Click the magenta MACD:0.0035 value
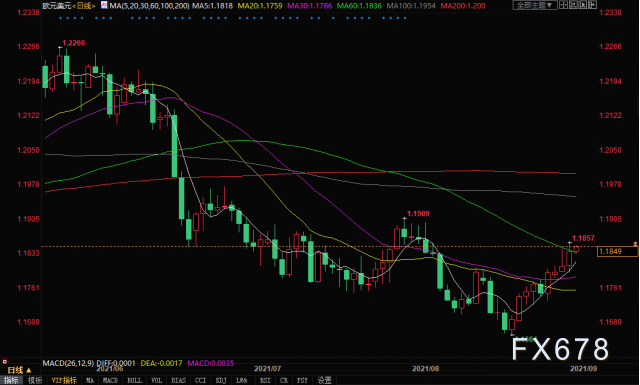This screenshot has width=640, height=385. 211,363
